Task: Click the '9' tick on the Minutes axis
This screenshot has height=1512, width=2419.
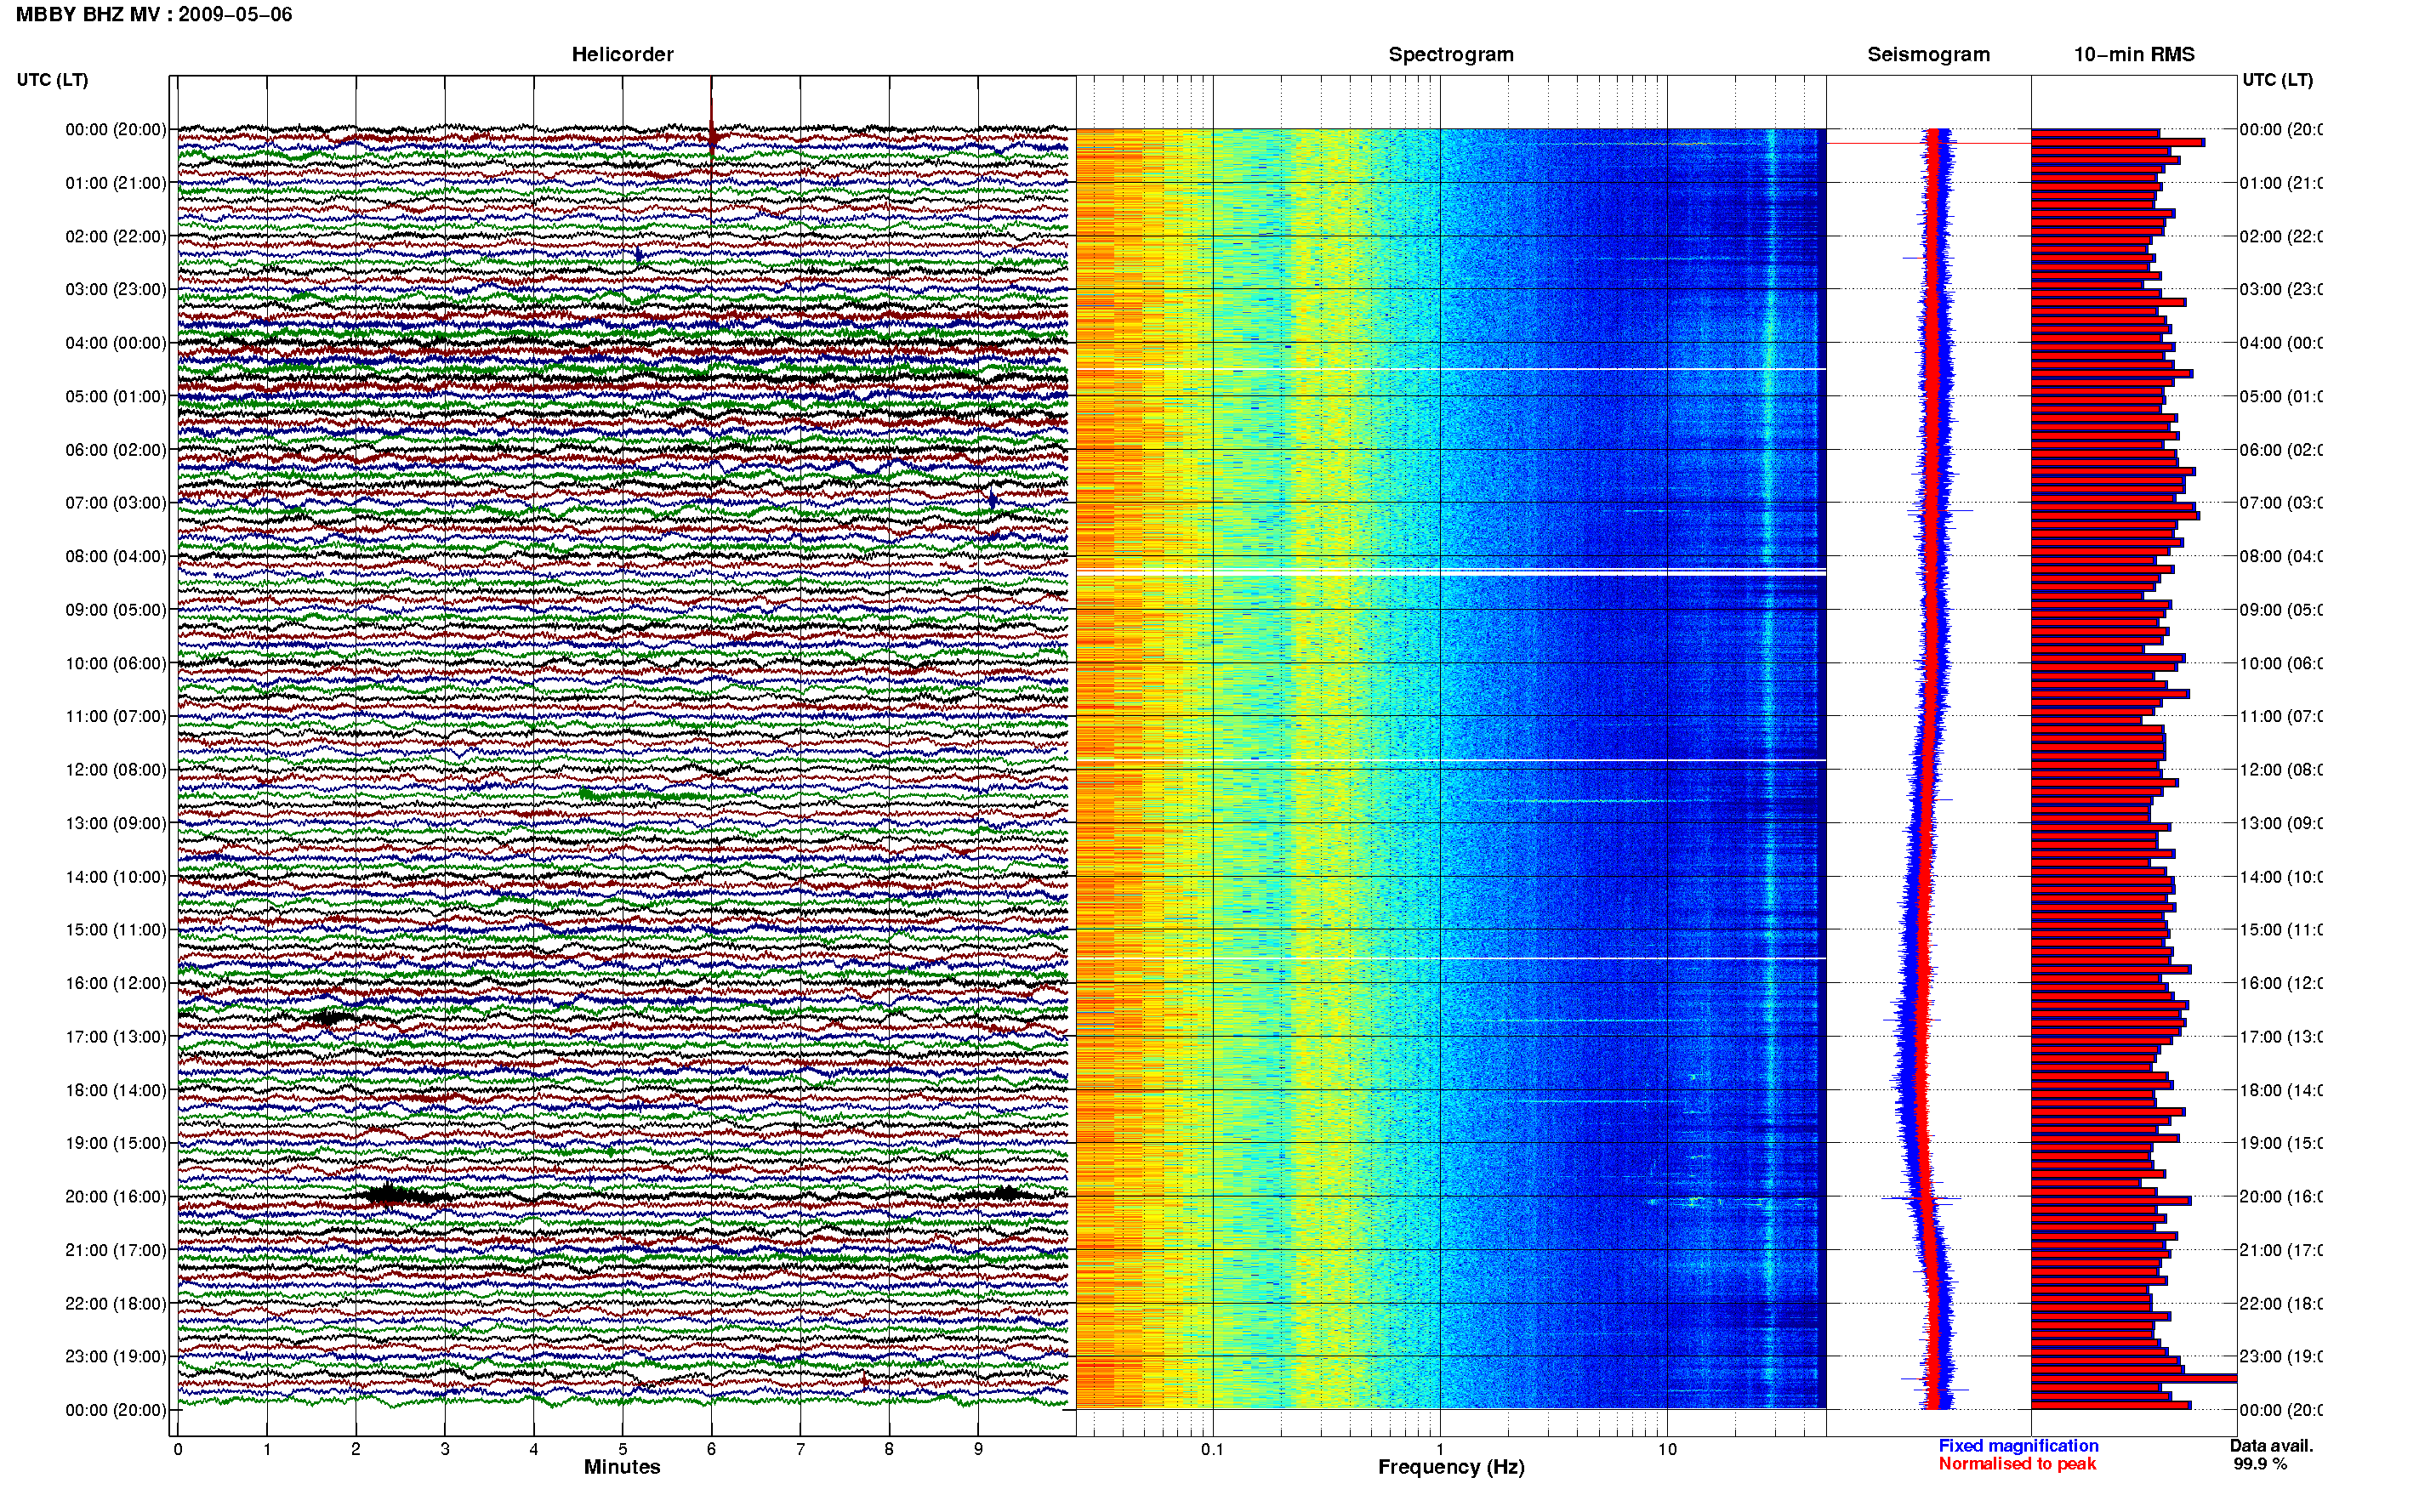Action: tap(978, 1450)
